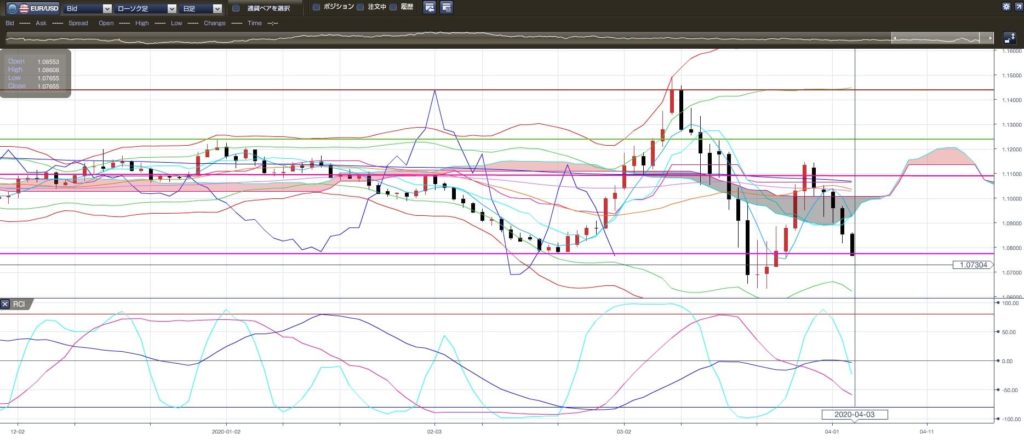Click the OHLC info box
The width and height of the screenshot is (1024, 447).
35,73
